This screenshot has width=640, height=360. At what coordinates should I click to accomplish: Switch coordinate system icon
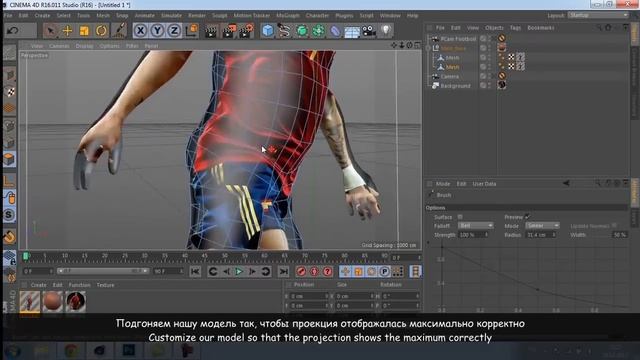coord(191,31)
